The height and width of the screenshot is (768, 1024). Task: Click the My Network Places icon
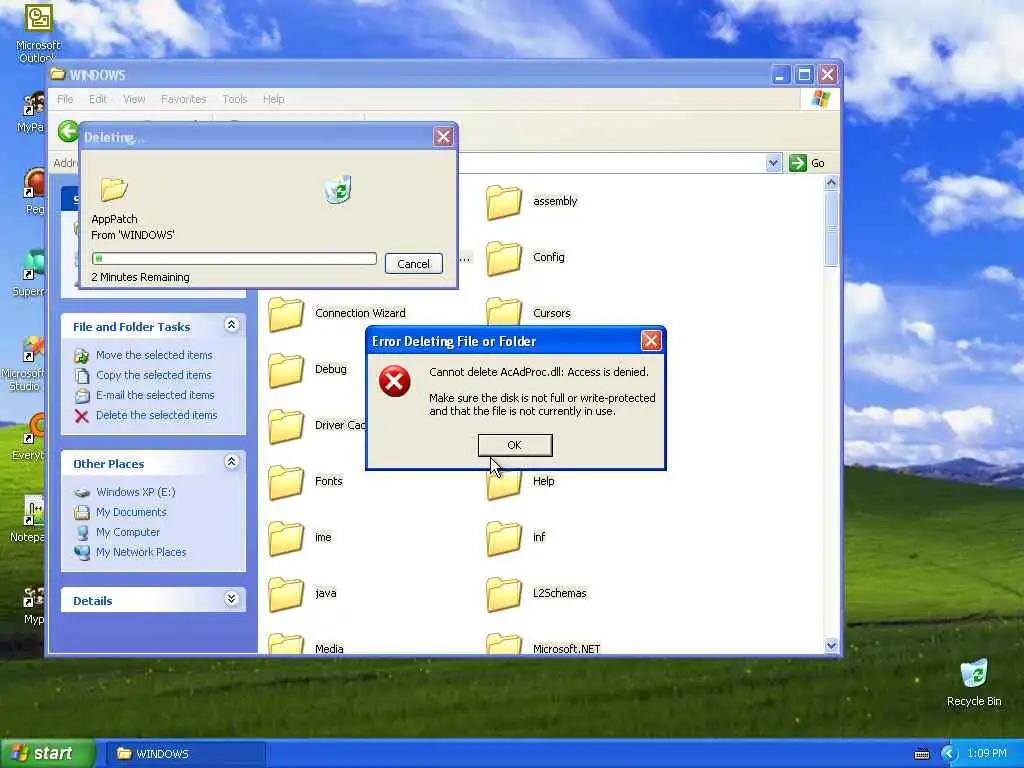click(x=82, y=552)
